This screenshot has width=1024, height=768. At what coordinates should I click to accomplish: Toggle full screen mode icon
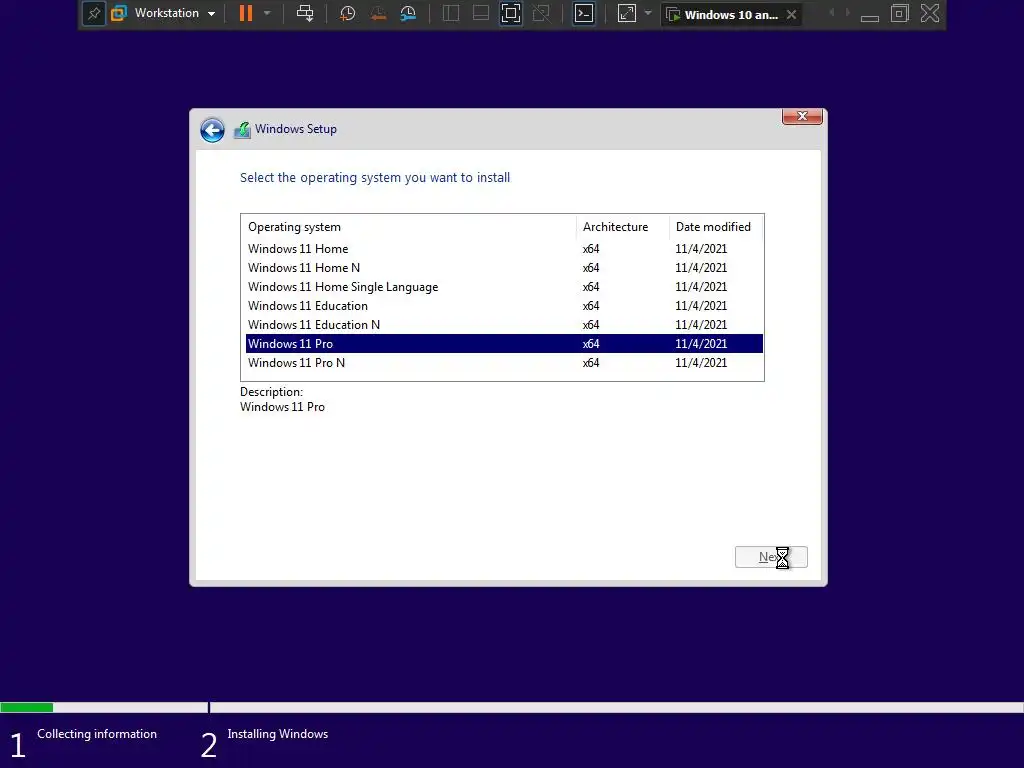pyautogui.click(x=511, y=13)
